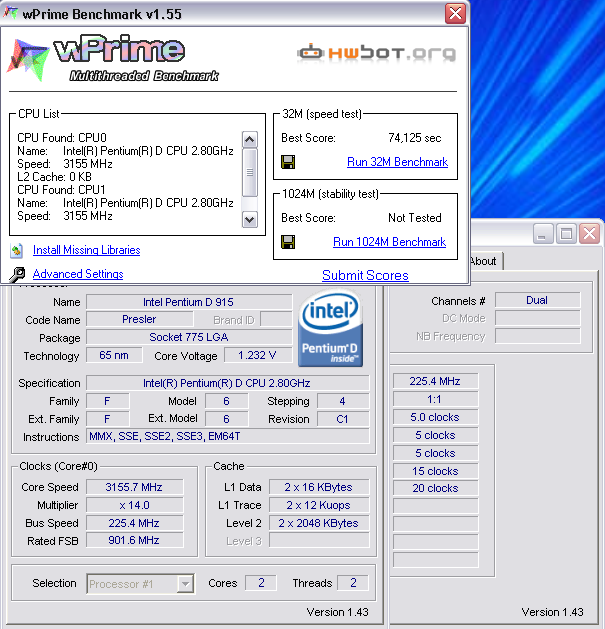Run the 1024M Benchmark
The image size is (605, 629).
tap(390, 242)
